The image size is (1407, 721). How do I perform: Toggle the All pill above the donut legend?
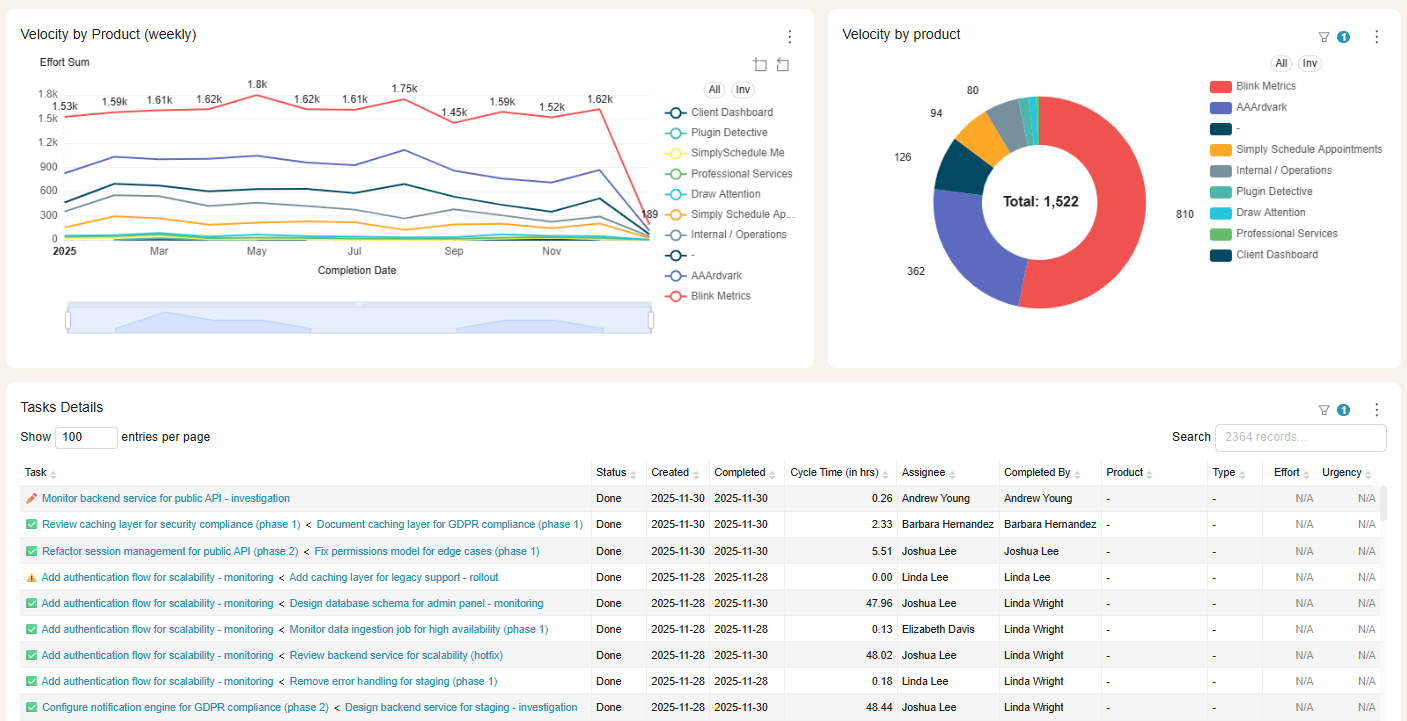coord(1281,63)
